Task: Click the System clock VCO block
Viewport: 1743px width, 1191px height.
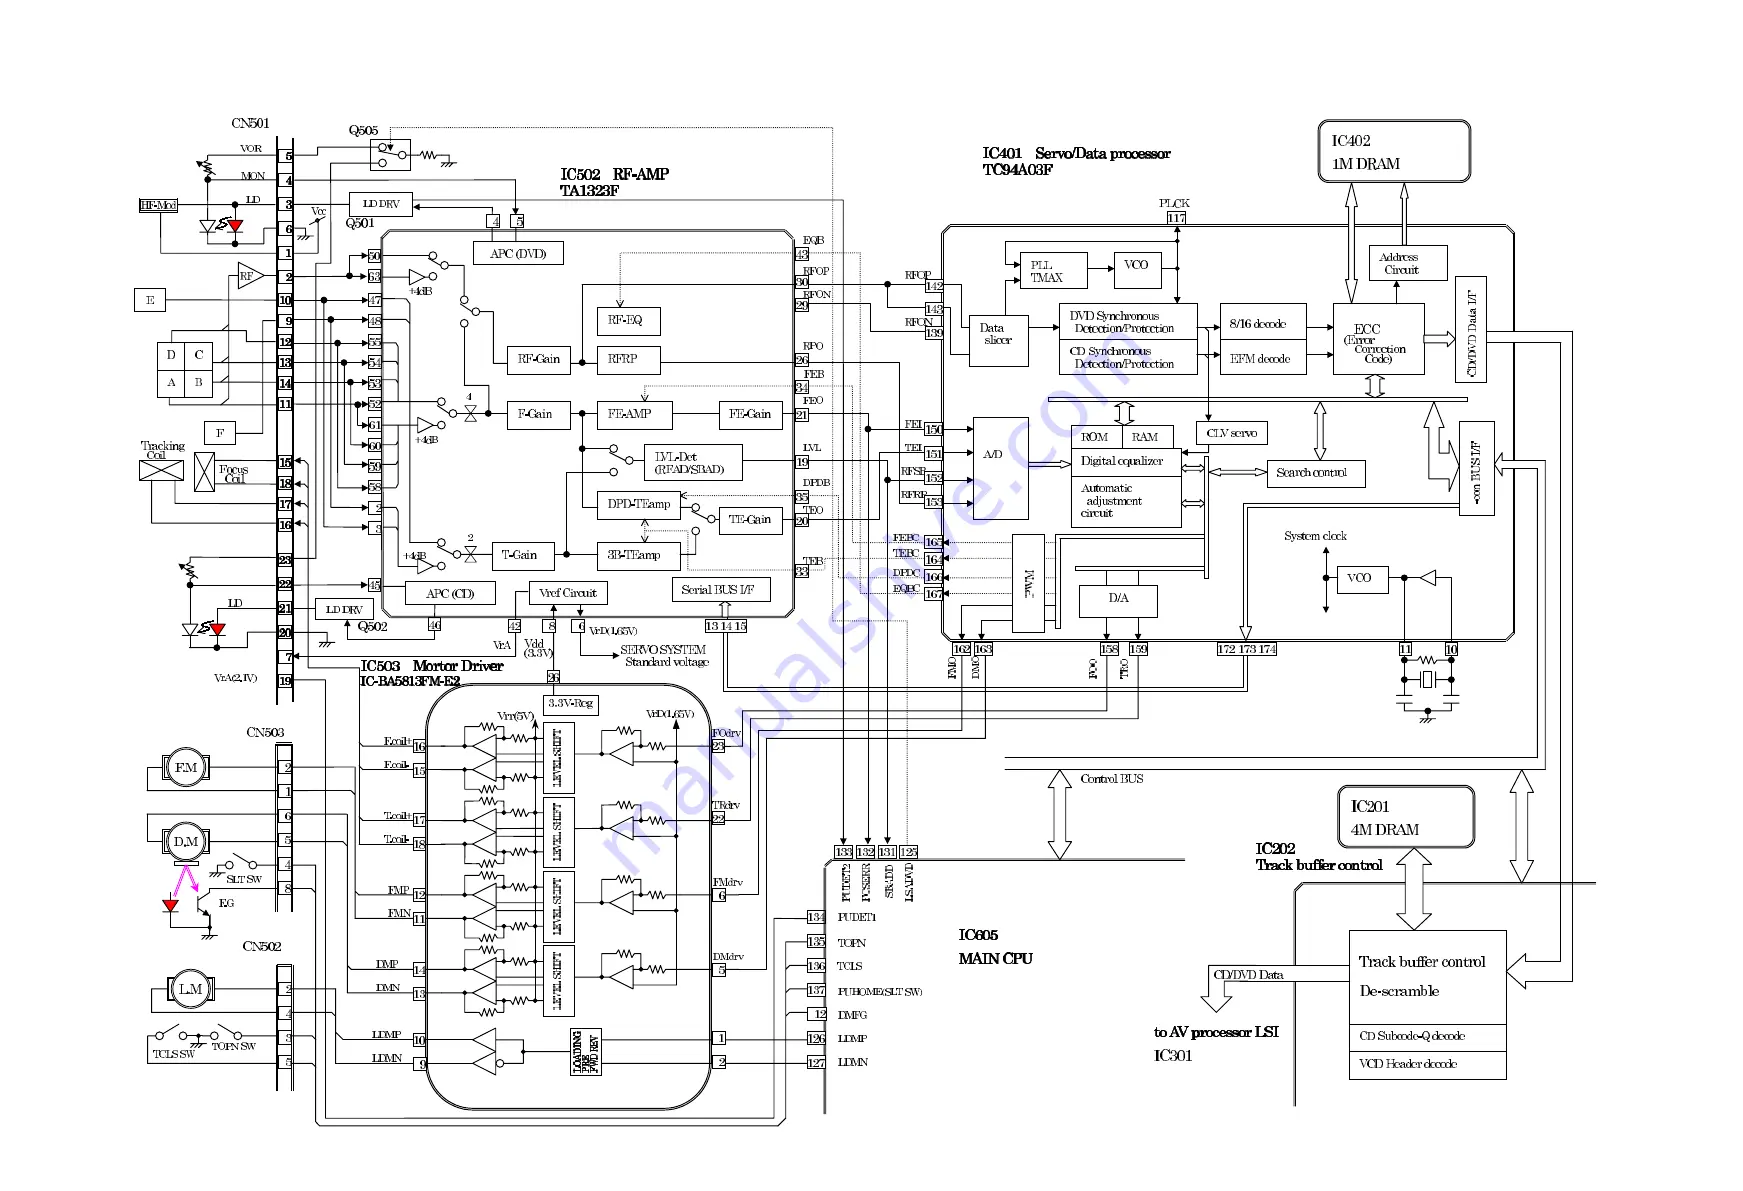Action: pyautogui.click(x=1362, y=578)
